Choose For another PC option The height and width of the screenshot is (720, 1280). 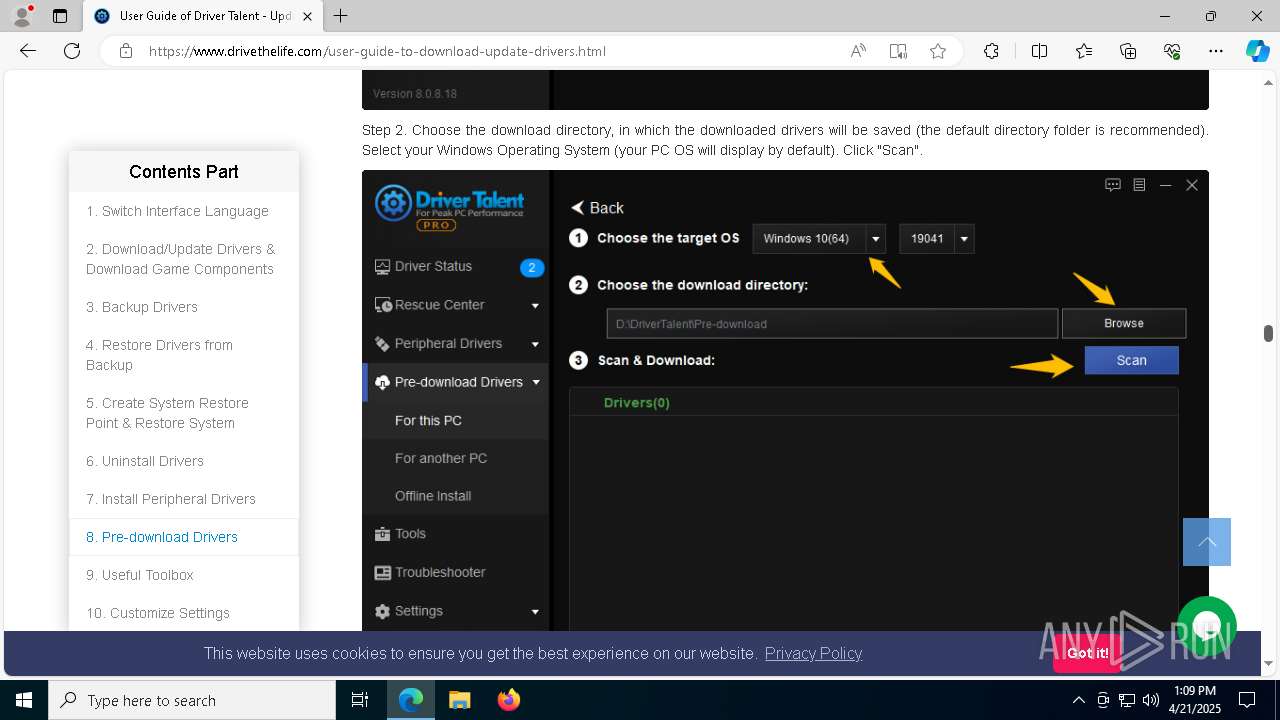click(455, 458)
